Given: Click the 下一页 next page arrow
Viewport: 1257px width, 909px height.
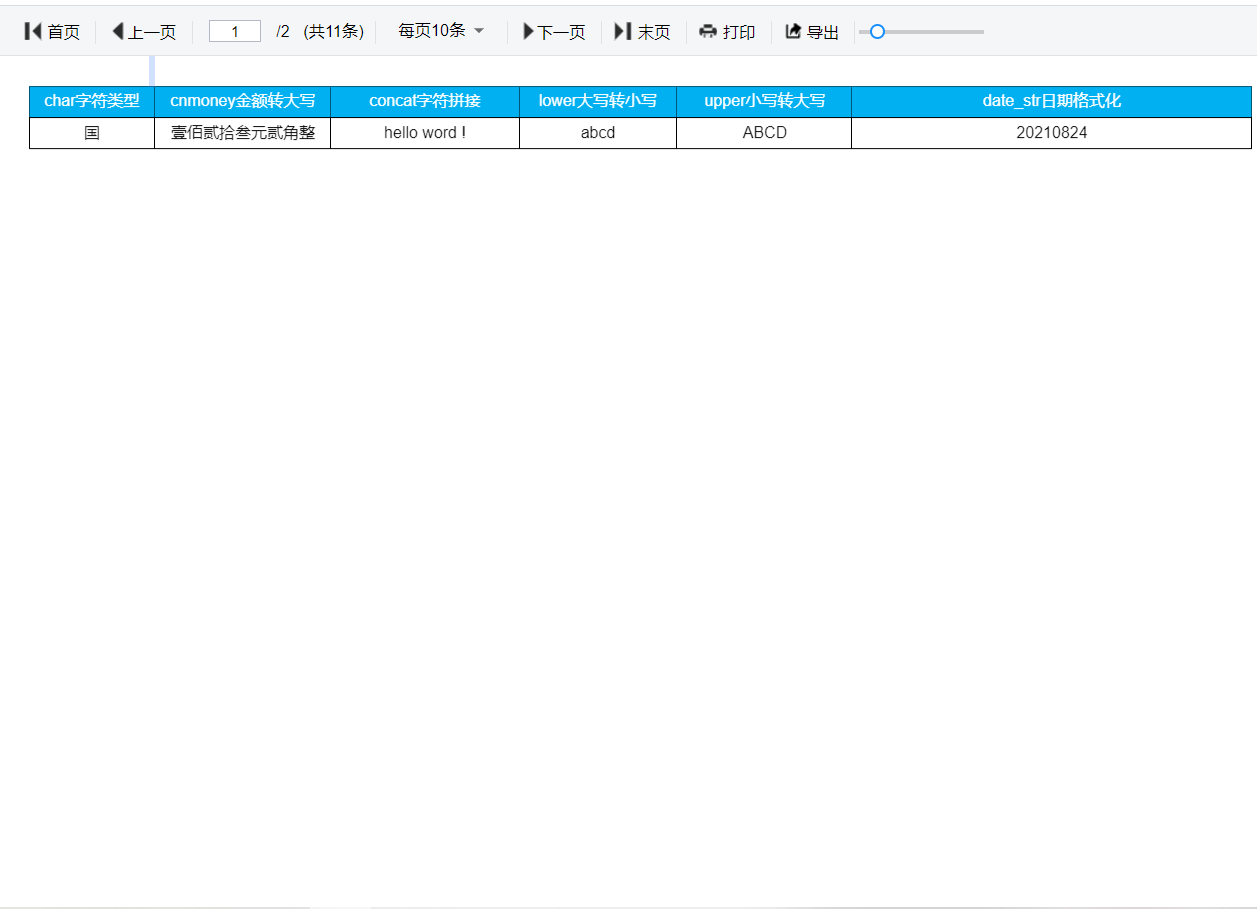Looking at the screenshot, I should (529, 32).
